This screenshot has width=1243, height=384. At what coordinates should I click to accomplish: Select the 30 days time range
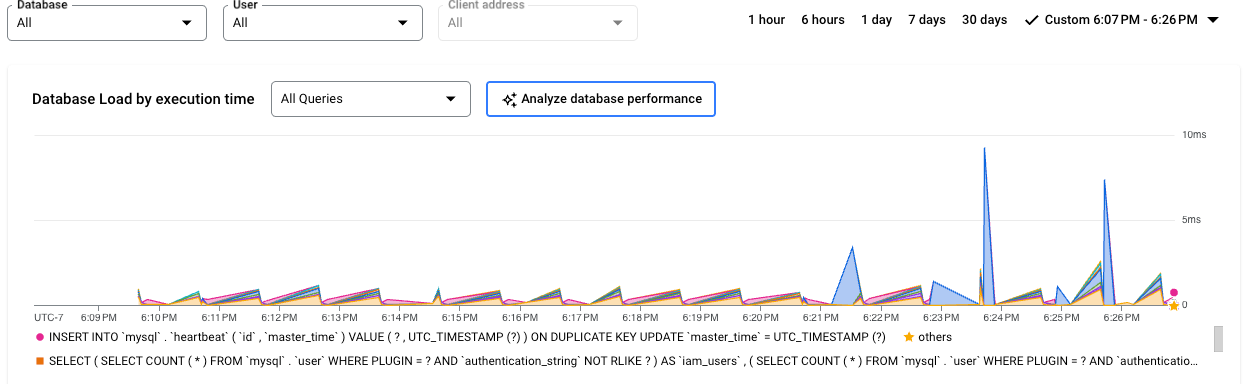coord(985,20)
